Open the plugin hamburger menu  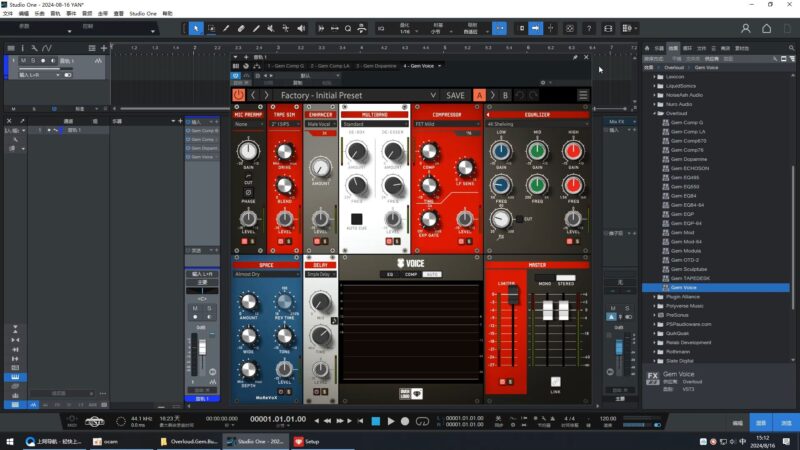pyautogui.click(x=583, y=95)
